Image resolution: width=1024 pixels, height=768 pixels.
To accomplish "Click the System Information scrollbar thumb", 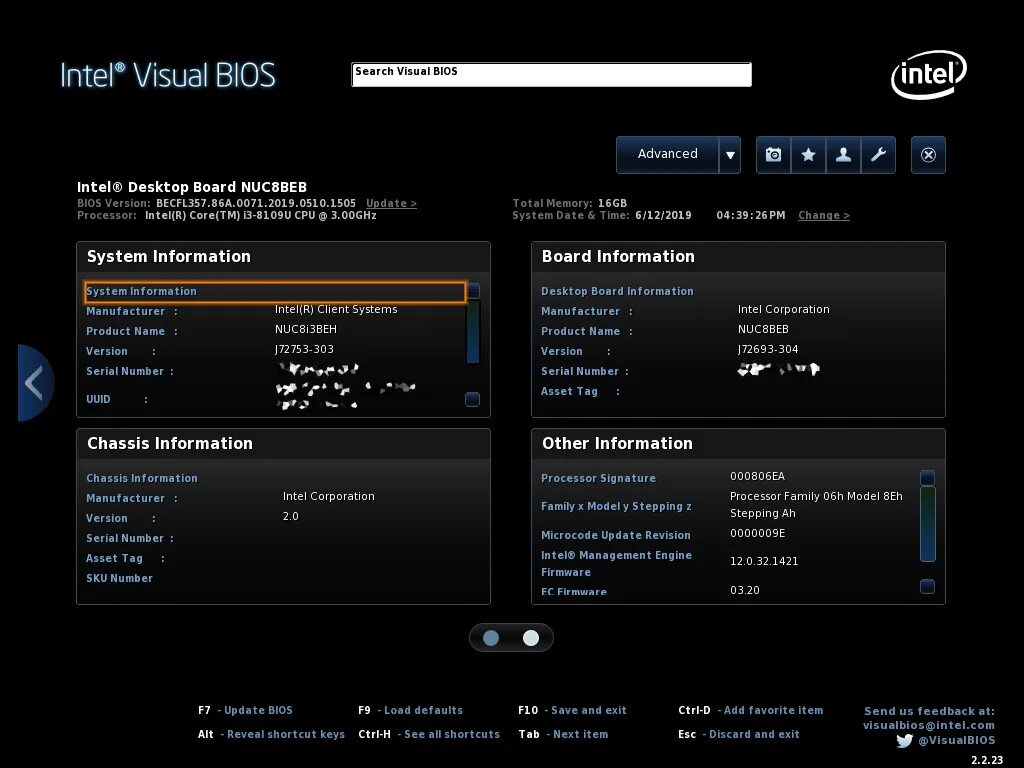I will point(473,332).
